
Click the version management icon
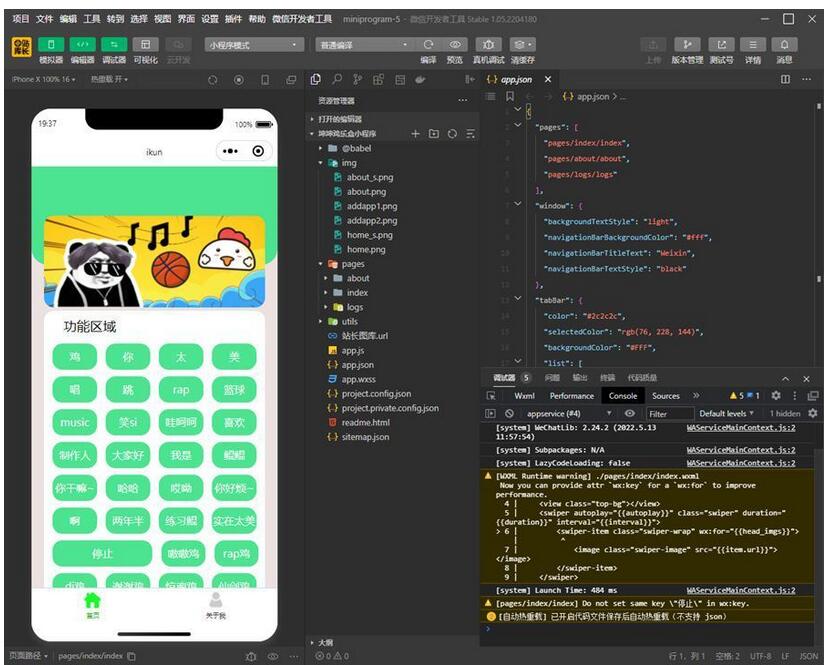687,45
